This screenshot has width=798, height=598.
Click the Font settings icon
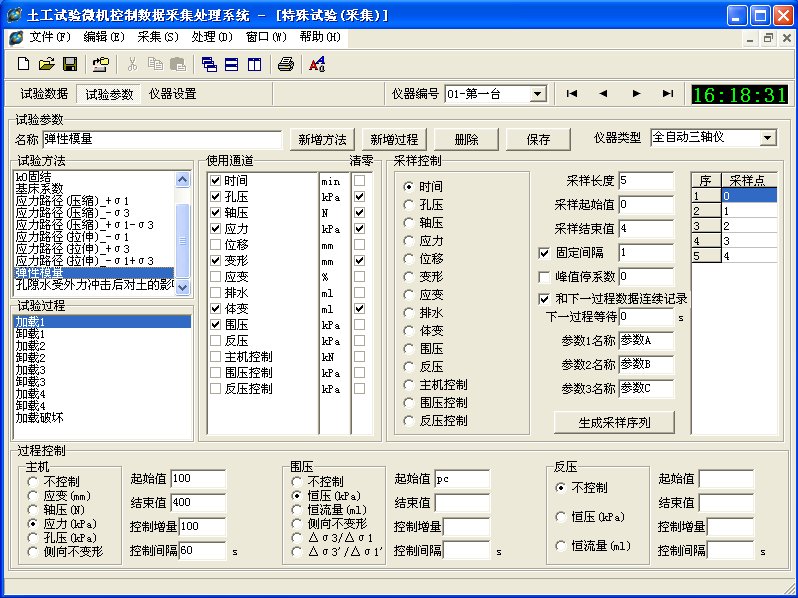click(317, 64)
